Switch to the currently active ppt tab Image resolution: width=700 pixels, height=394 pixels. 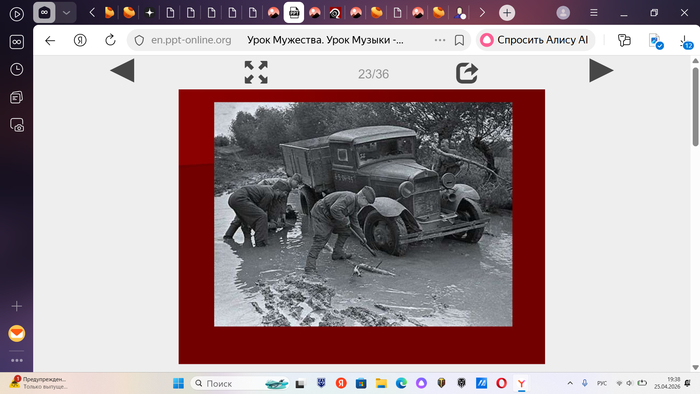294,12
